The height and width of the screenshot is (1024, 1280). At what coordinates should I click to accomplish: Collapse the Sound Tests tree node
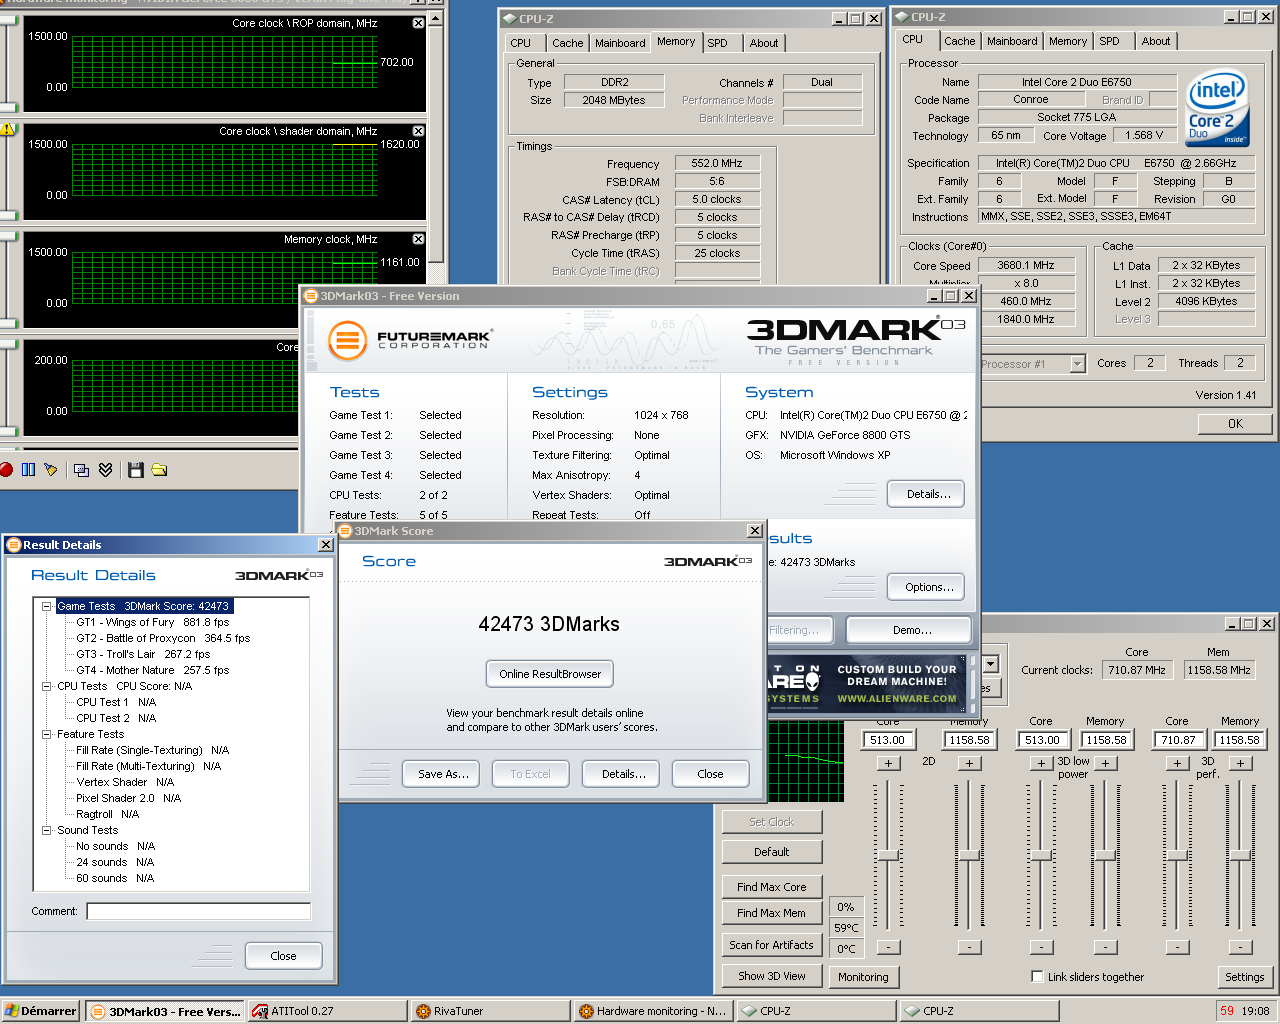pos(46,830)
